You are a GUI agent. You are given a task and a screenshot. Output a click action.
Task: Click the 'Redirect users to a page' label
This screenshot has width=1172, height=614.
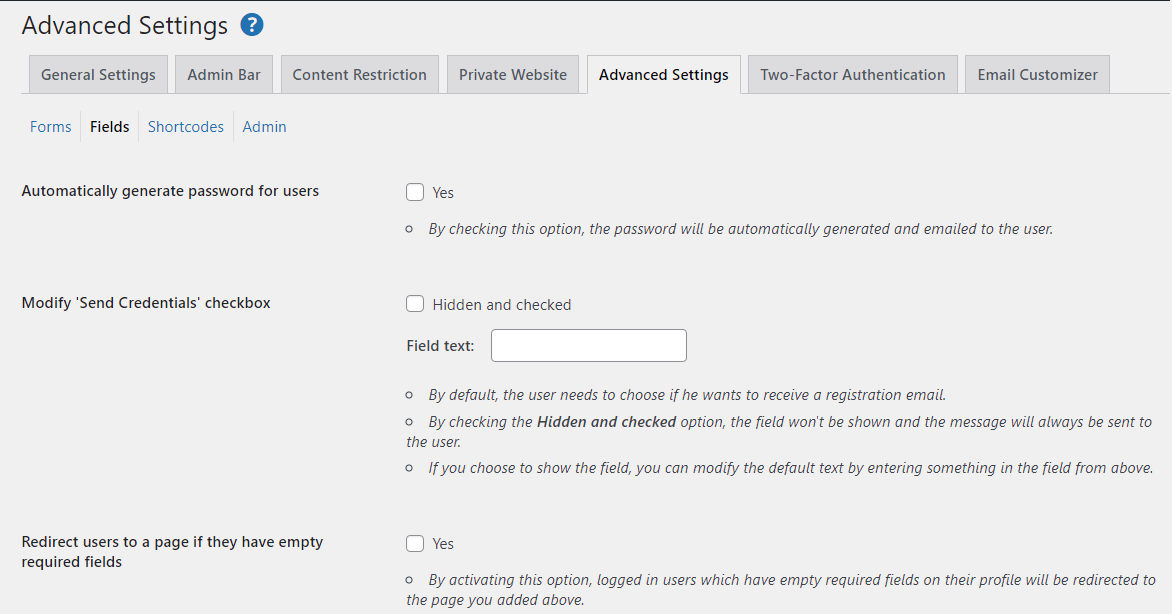pos(173,551)
